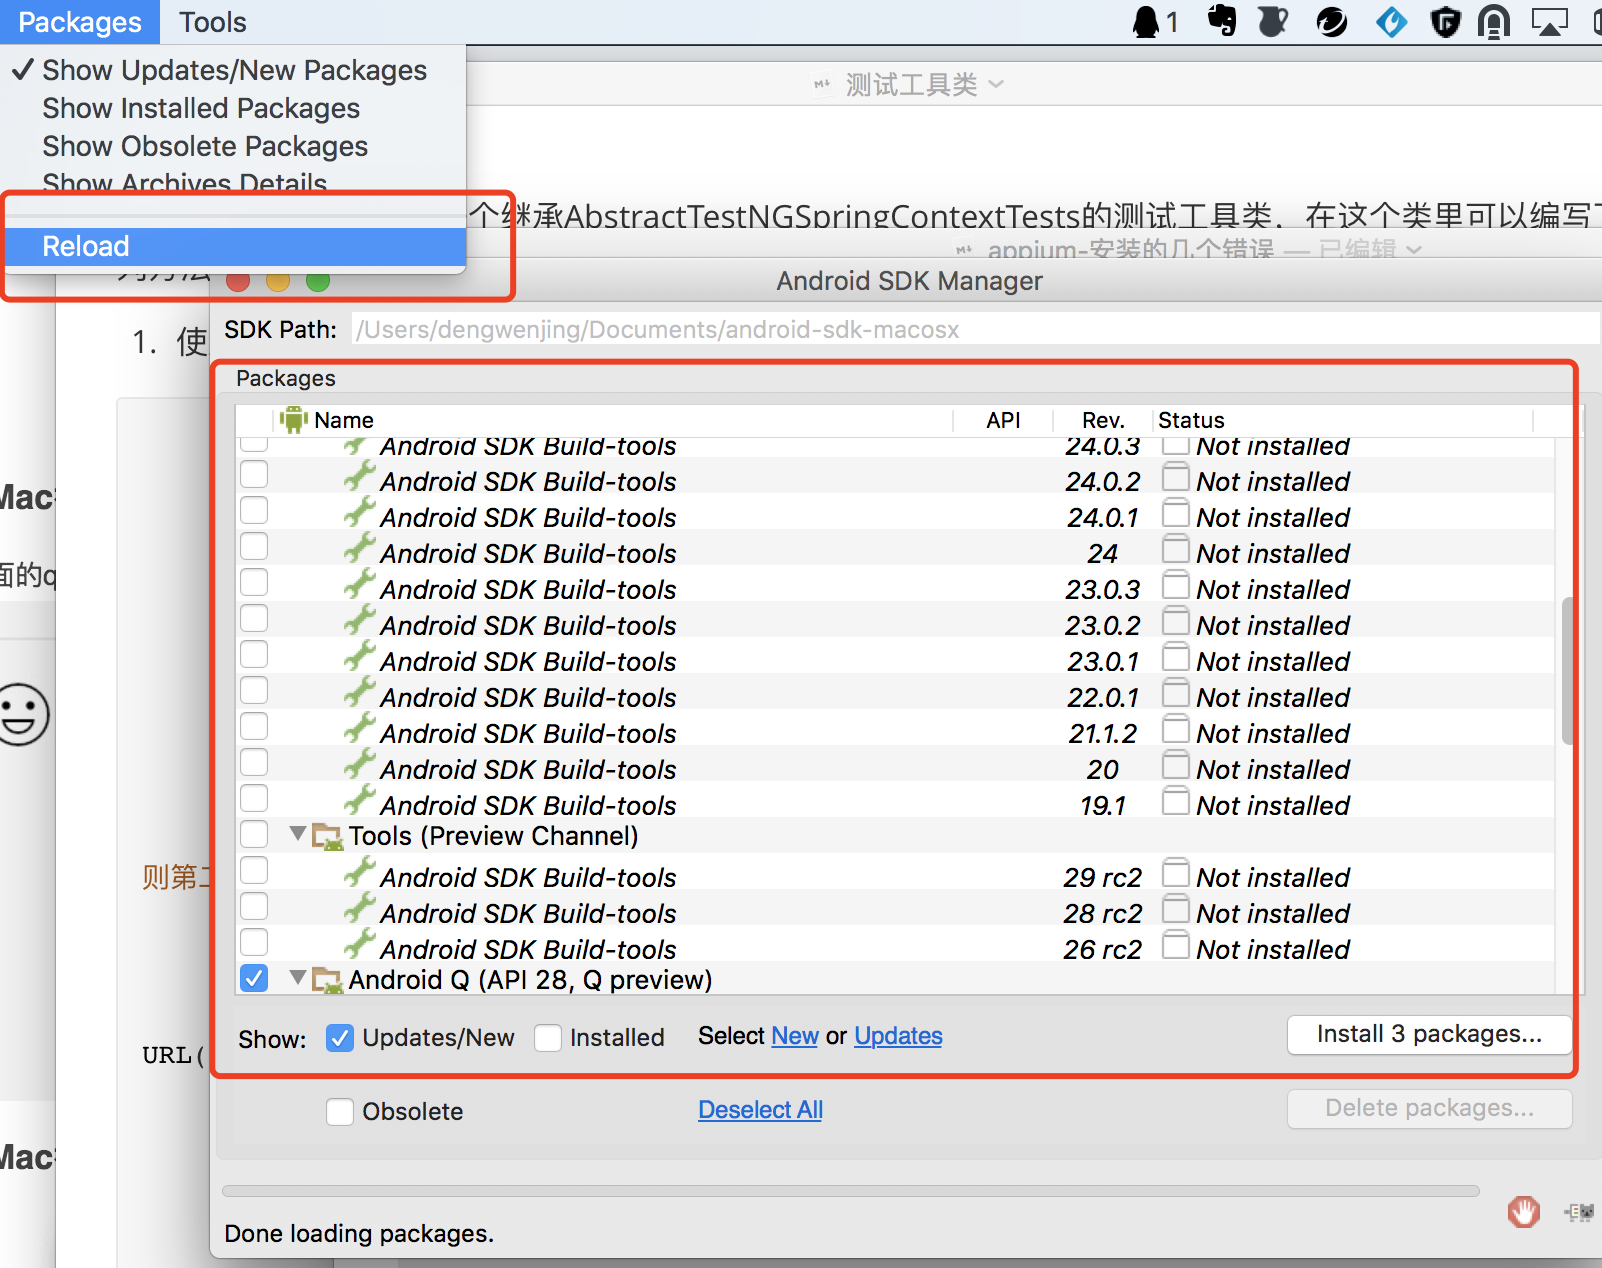Click folder icon of Android Q group
This screenshot has width=1602, height=1268.
(327, 981)
